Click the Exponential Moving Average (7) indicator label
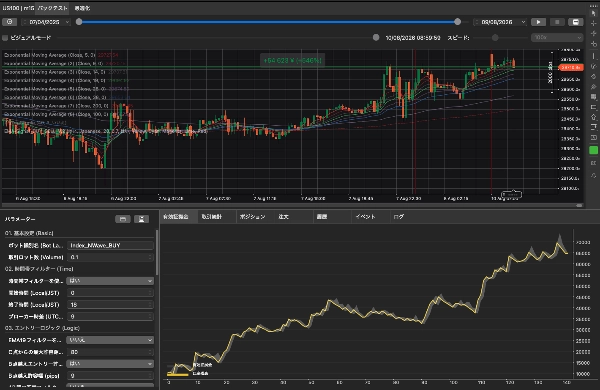Image resolution: width=600 pixels, height=390 pixels. pyautogui.click(x=56, y=106)
